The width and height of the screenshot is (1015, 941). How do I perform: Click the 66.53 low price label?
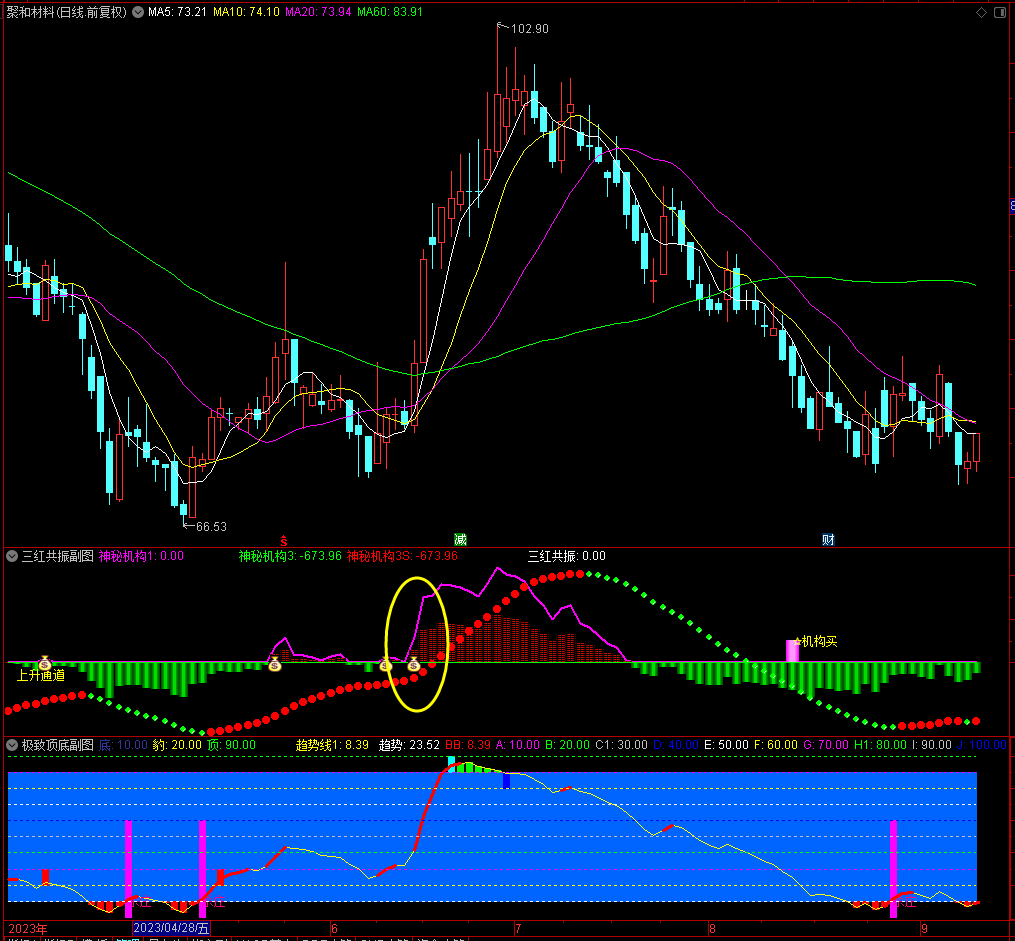coord(212,527)
